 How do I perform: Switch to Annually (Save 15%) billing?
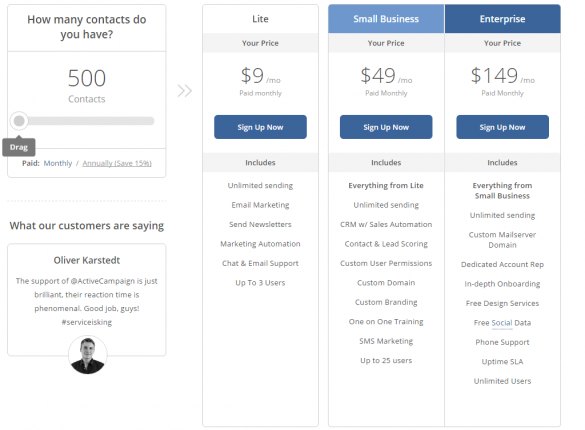(117, 163)
